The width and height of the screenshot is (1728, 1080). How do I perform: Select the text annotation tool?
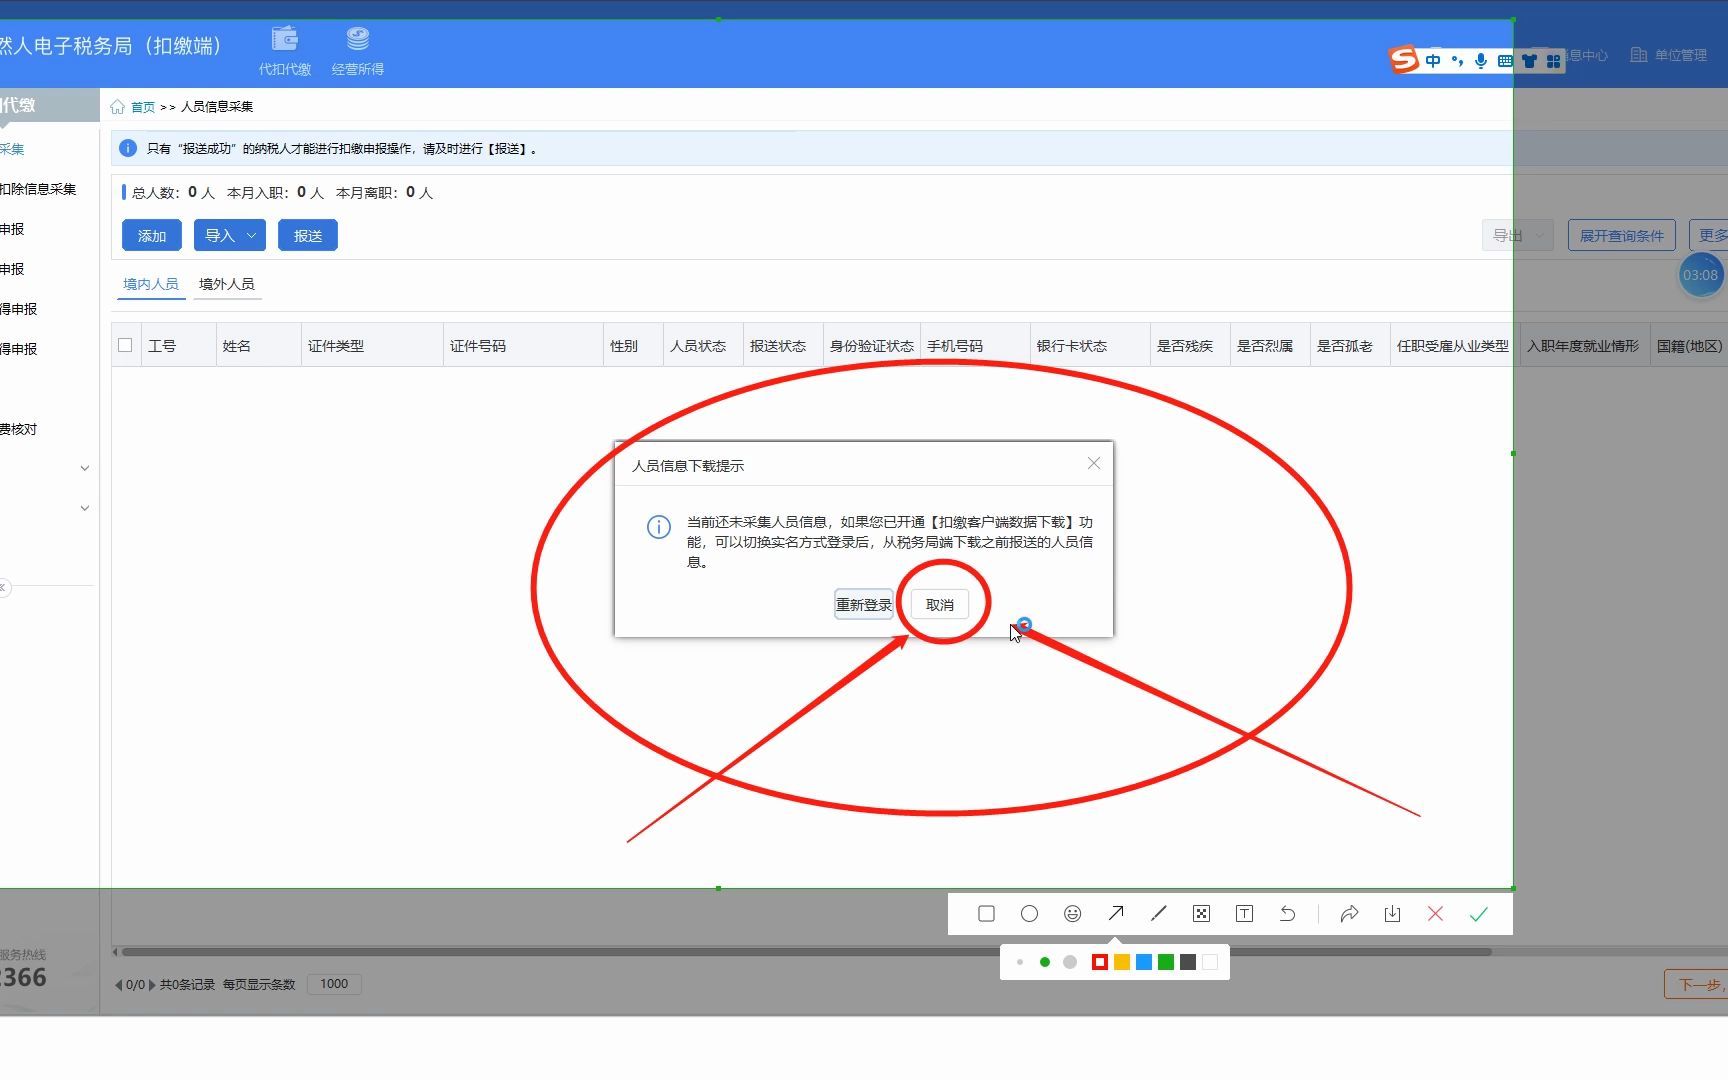pos(1244,913)
